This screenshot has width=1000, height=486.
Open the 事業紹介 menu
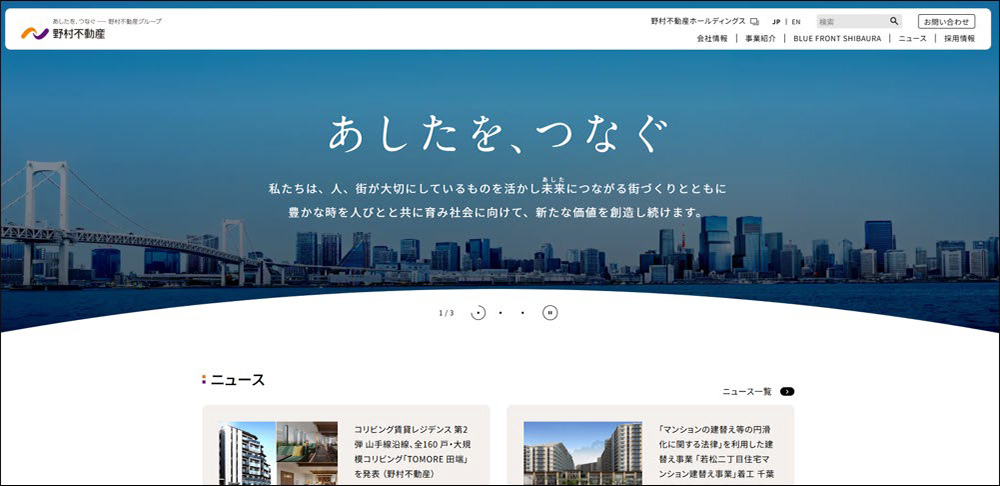(x=760, y=38)
